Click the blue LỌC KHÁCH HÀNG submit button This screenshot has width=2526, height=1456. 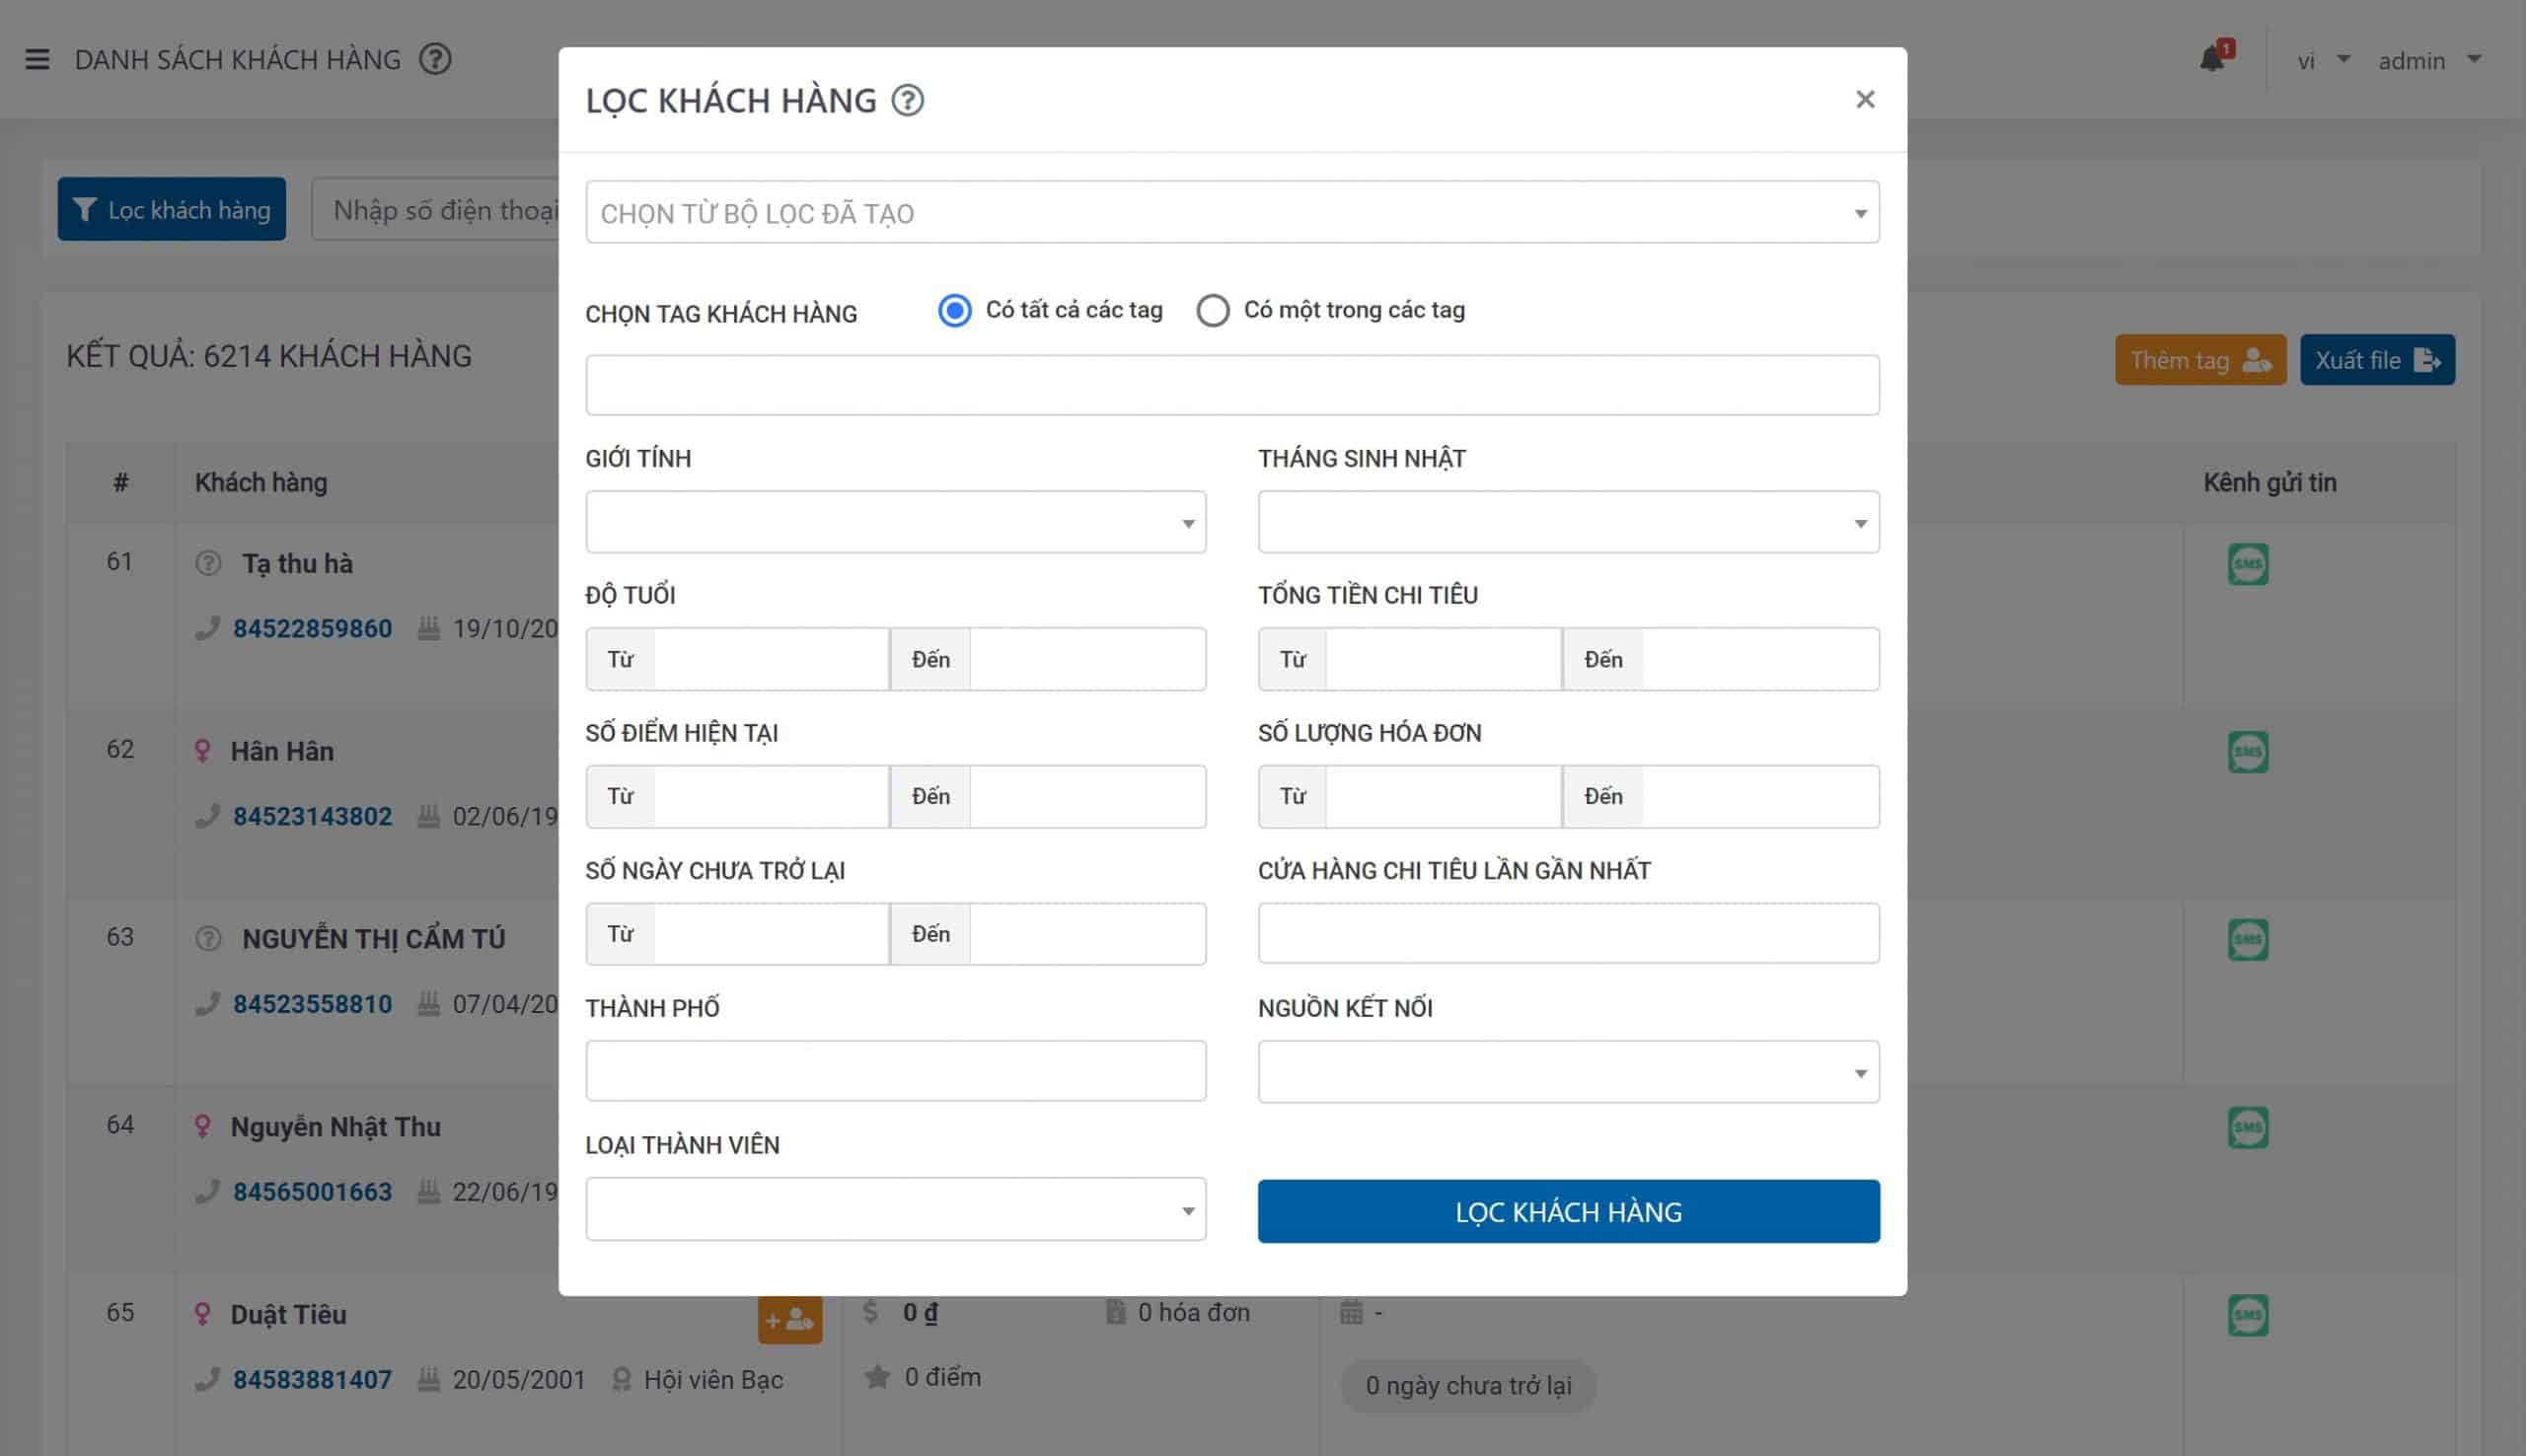[x=1568, y=1211]
